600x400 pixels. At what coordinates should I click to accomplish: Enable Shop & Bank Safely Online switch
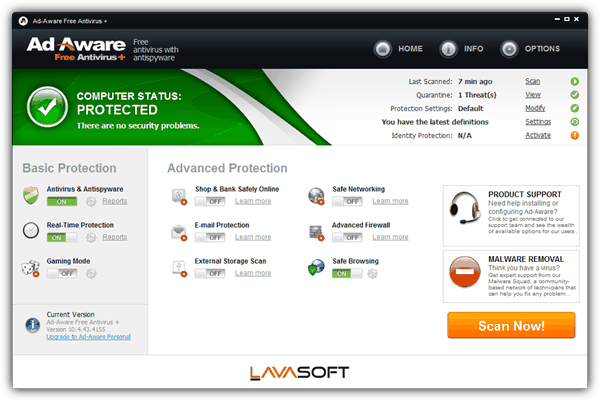click(210, 201)
